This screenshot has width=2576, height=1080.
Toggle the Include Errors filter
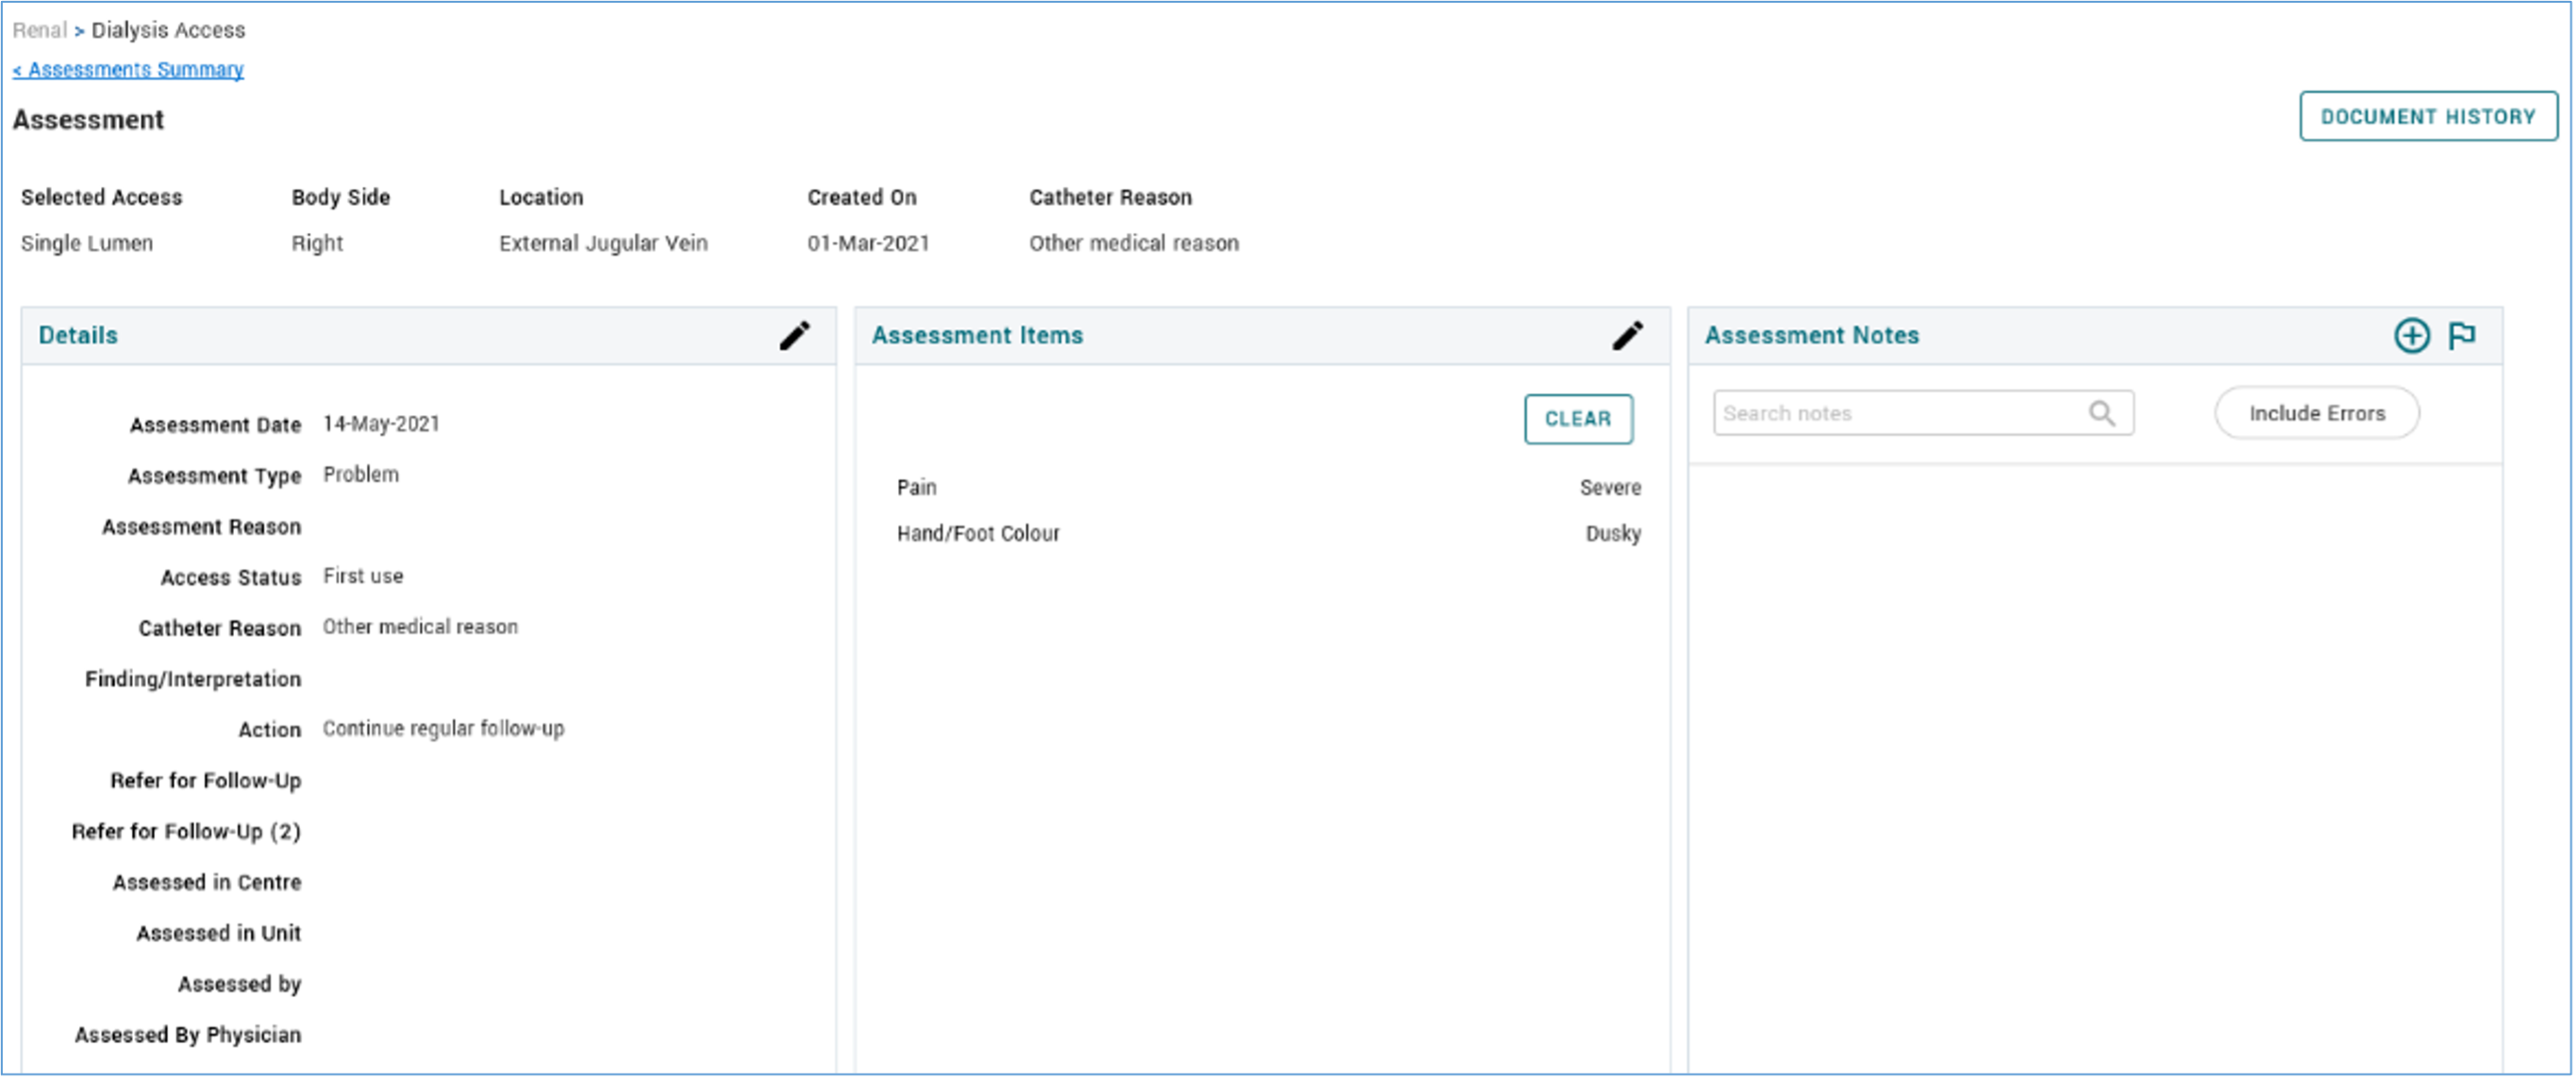tap(2316, 413)
